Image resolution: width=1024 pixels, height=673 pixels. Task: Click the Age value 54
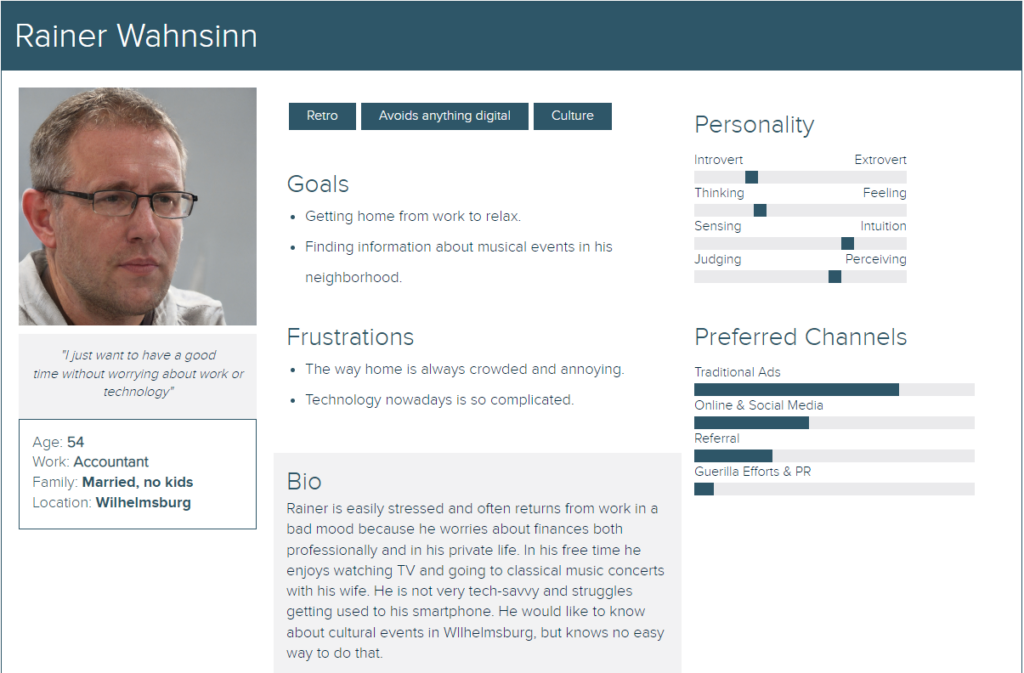click(x=75, y=442)
